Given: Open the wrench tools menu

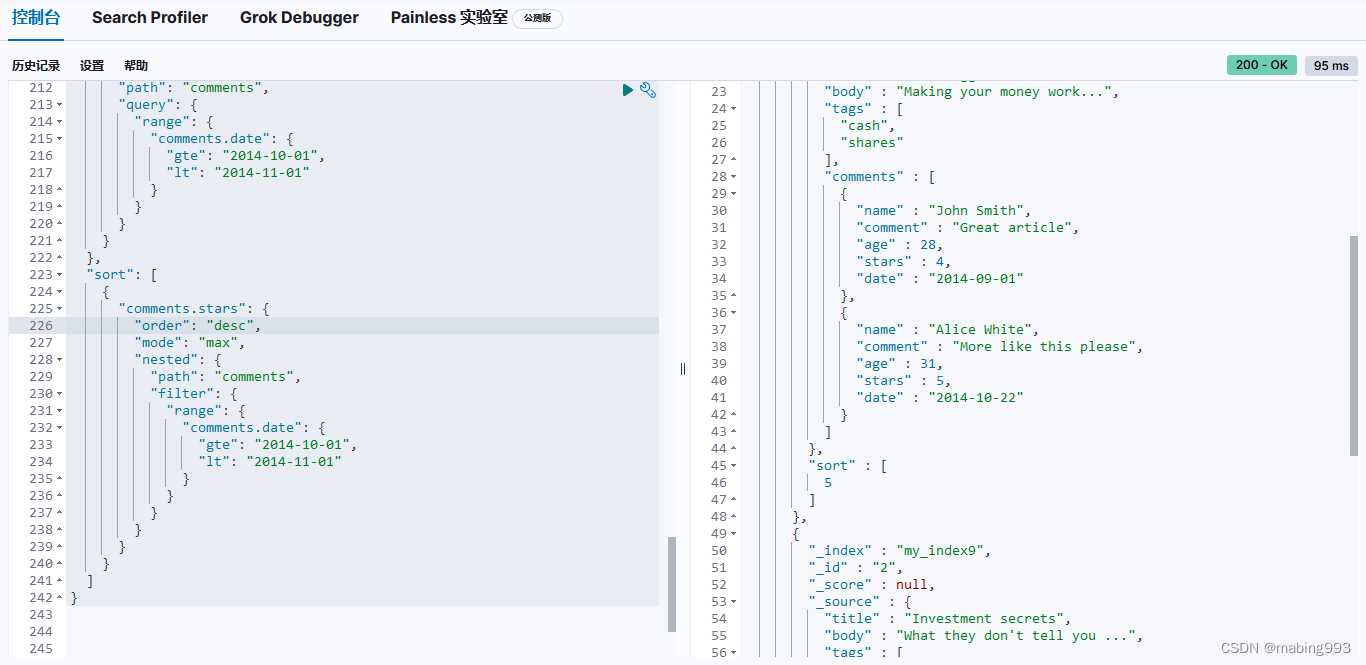Looking at the screenshot, I should (x=648, y=90).
